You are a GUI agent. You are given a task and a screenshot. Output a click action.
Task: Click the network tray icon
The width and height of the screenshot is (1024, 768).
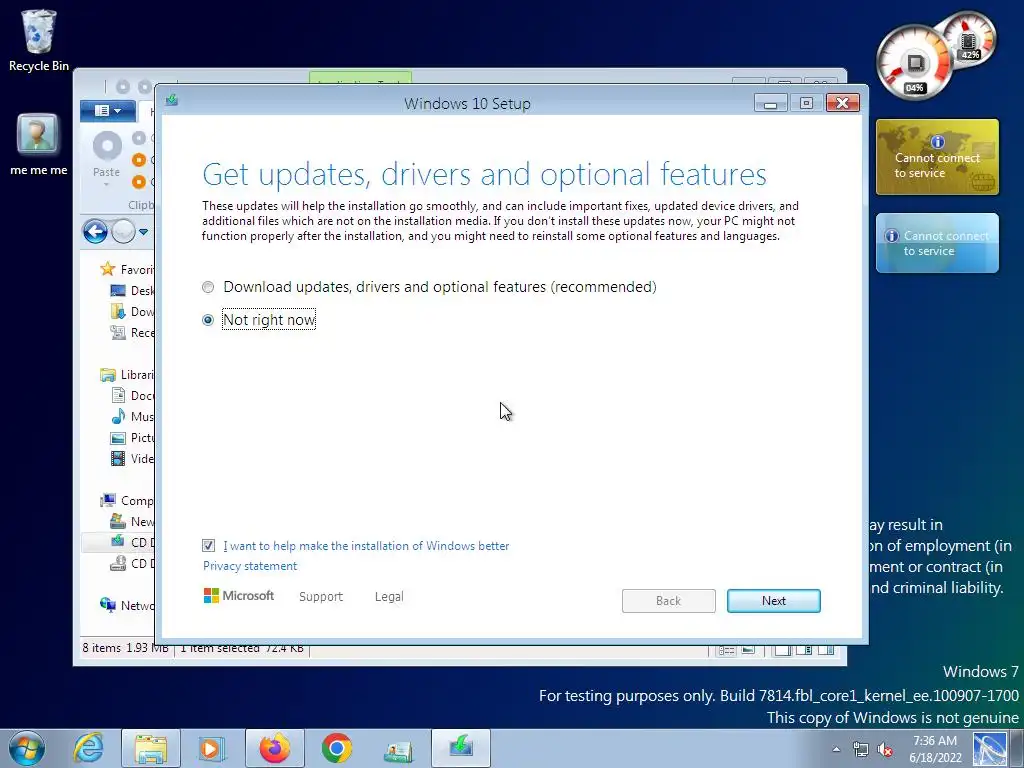click(861, 749)
